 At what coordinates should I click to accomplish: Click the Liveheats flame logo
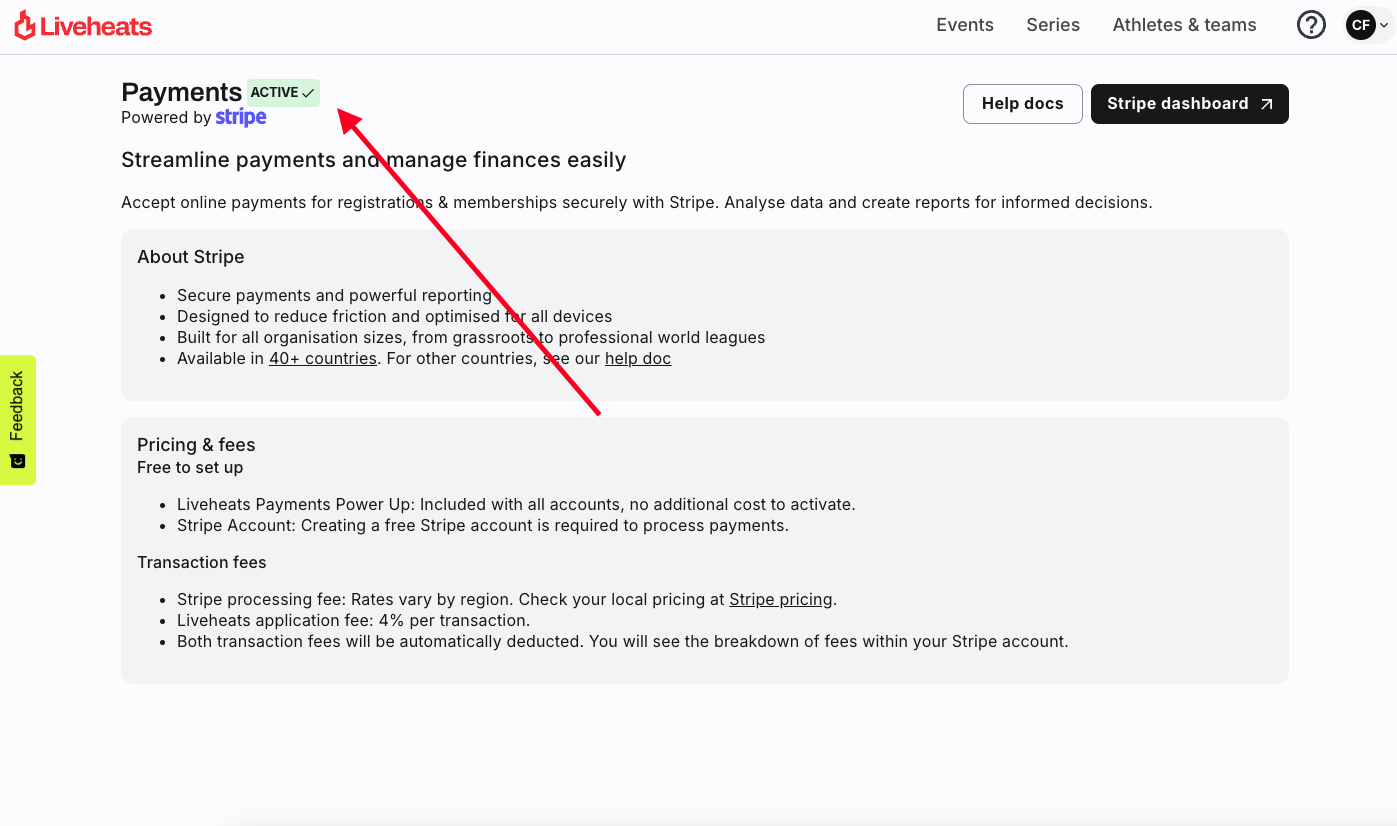point(83,26)
